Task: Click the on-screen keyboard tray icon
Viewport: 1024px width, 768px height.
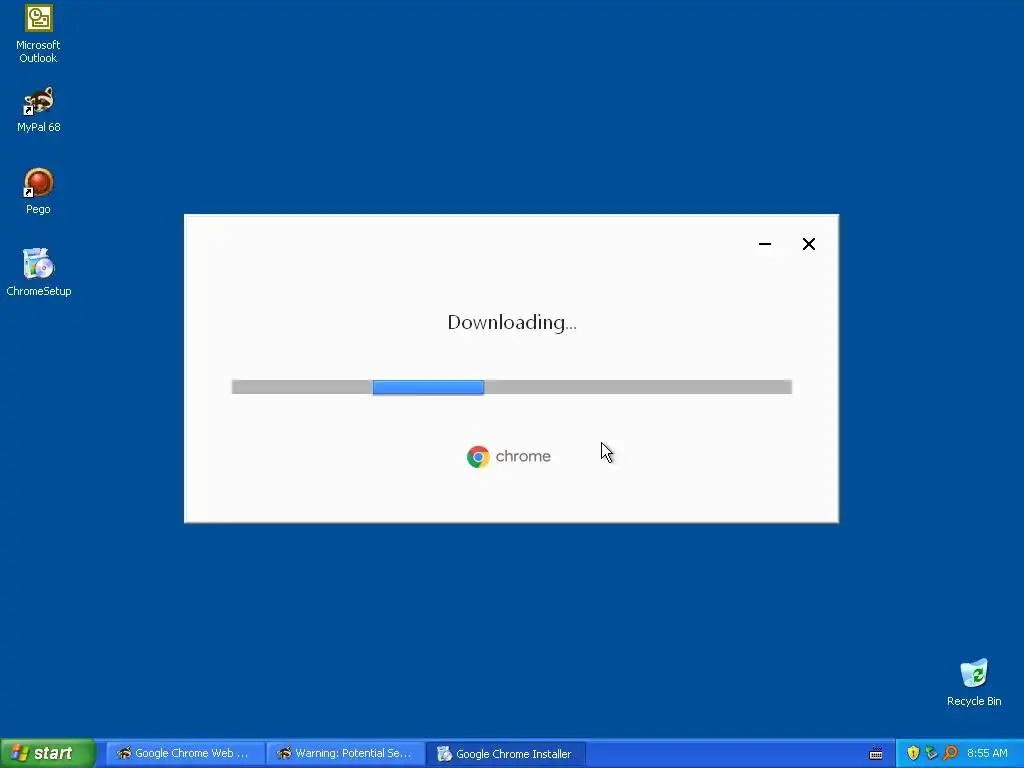Action: (876, 754)
